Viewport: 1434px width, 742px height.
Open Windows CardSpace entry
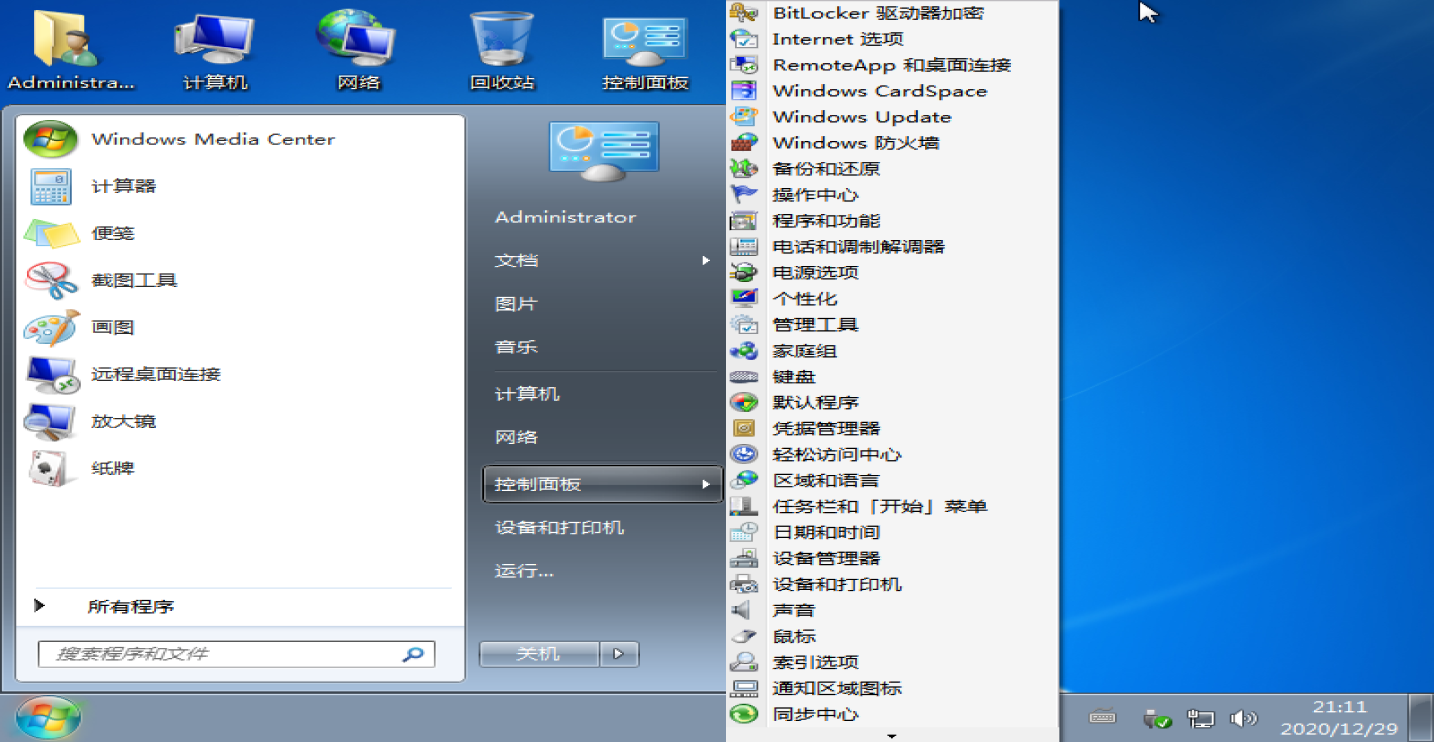(892, 91)
